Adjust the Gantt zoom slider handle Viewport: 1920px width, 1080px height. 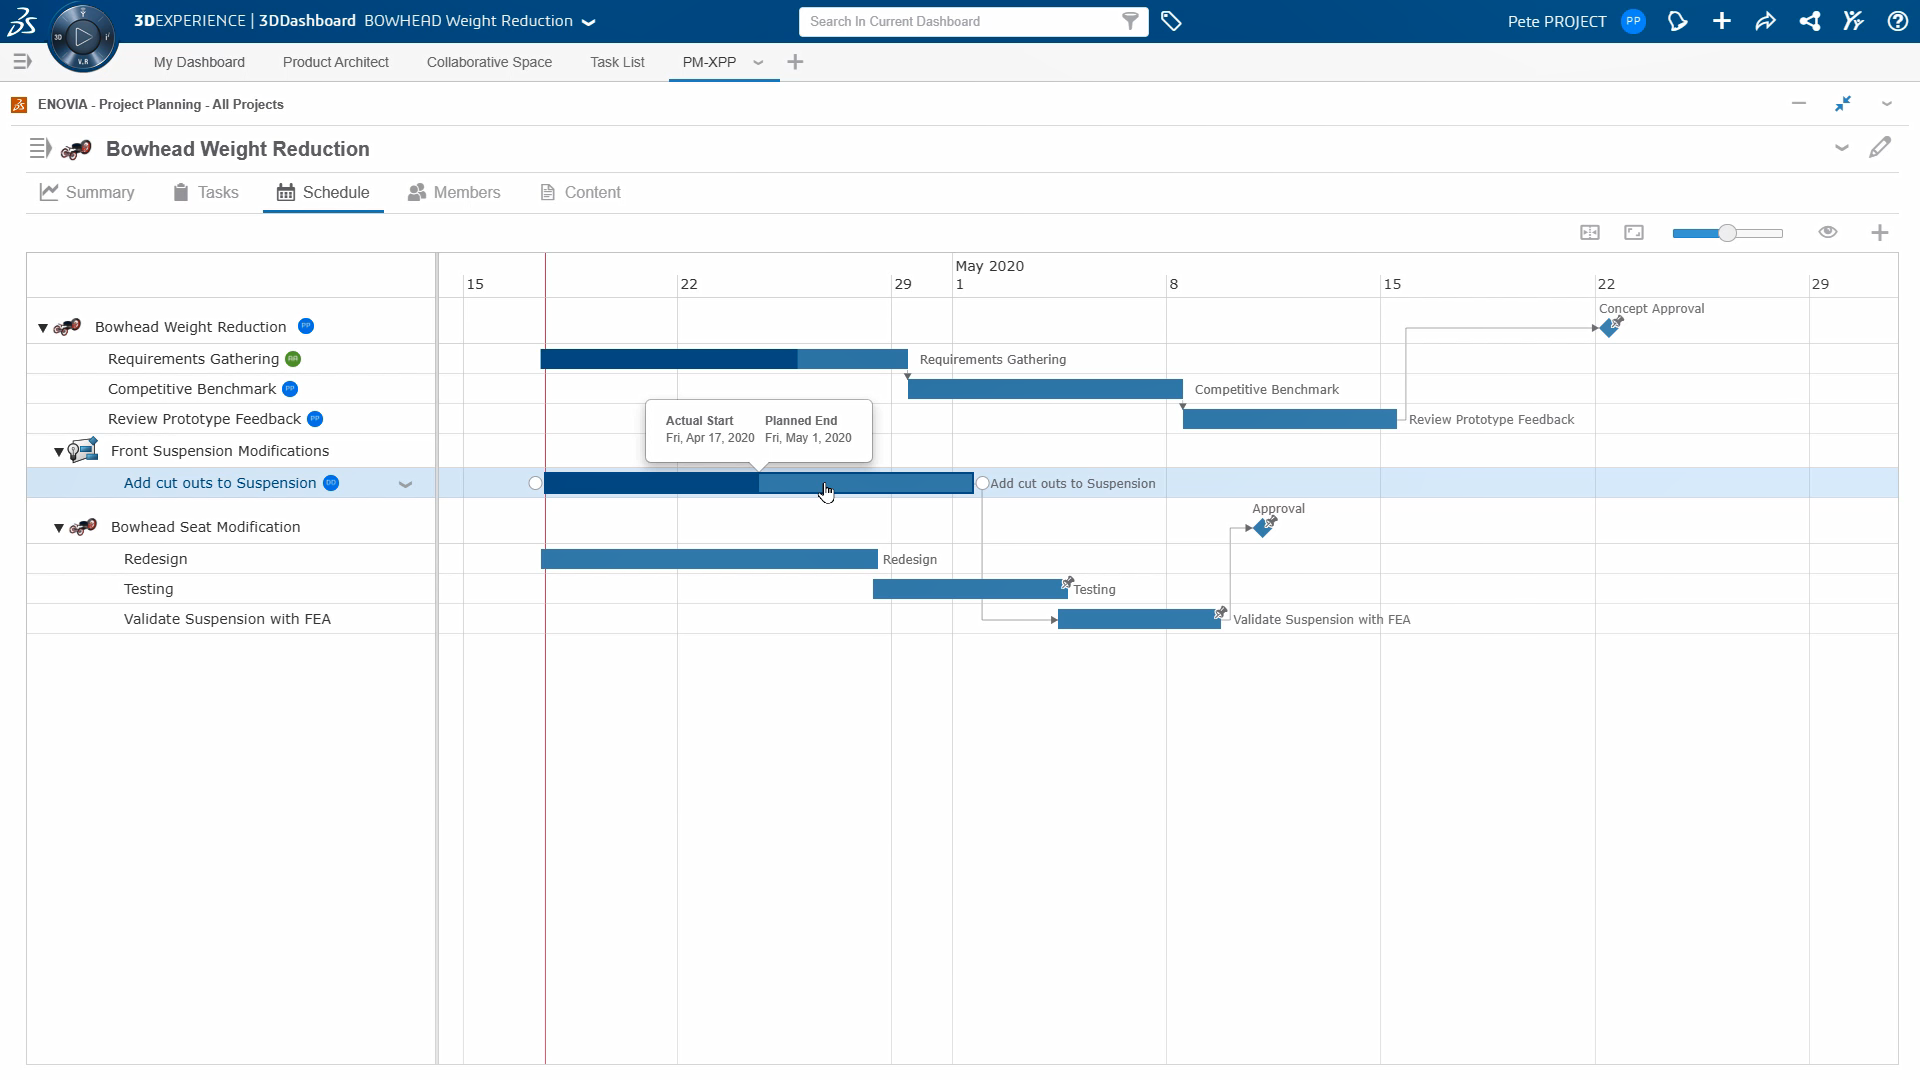[x=1727, y=233]
